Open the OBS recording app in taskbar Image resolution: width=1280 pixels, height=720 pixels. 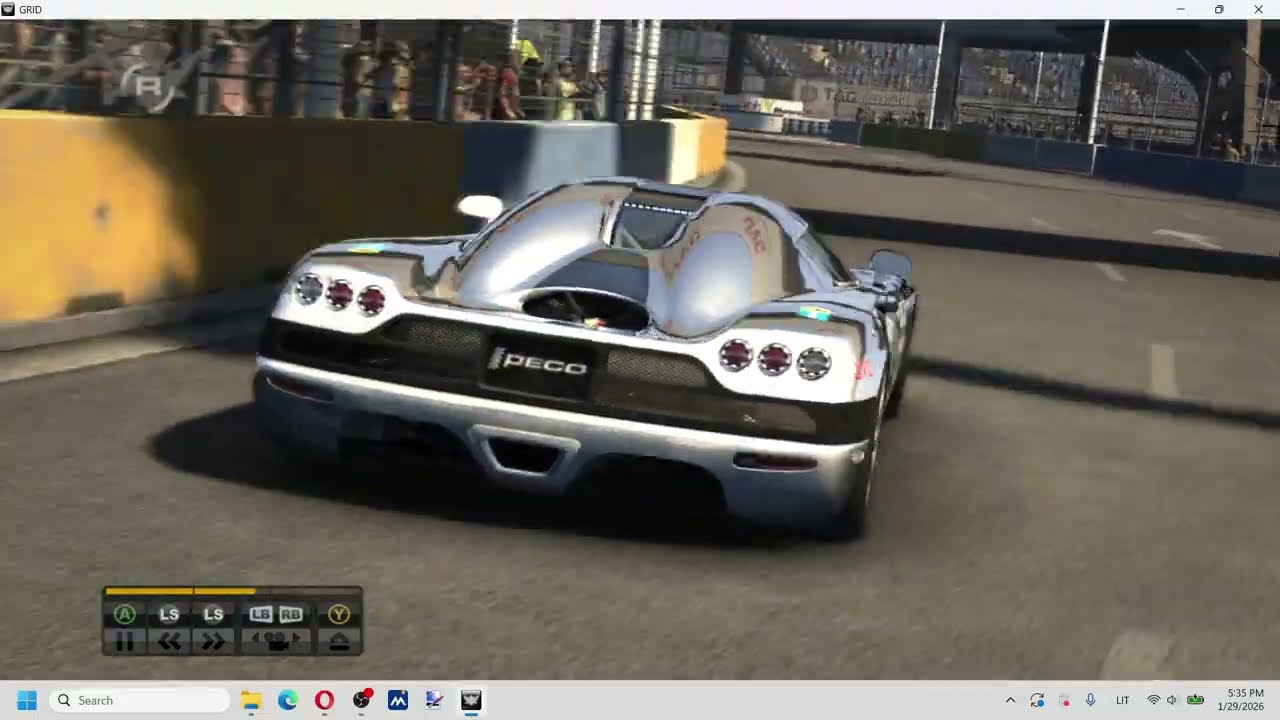tap(361, 700)
